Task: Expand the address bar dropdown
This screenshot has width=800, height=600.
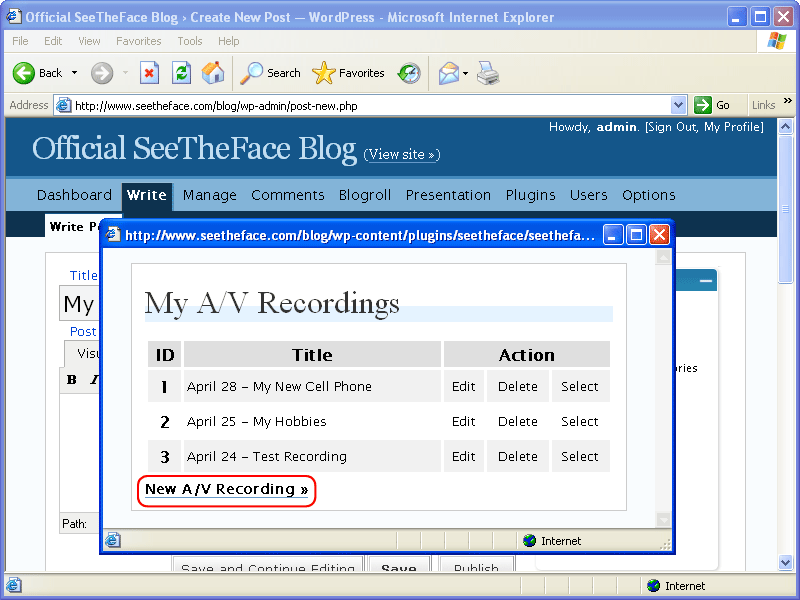Action: pos(678,105)
